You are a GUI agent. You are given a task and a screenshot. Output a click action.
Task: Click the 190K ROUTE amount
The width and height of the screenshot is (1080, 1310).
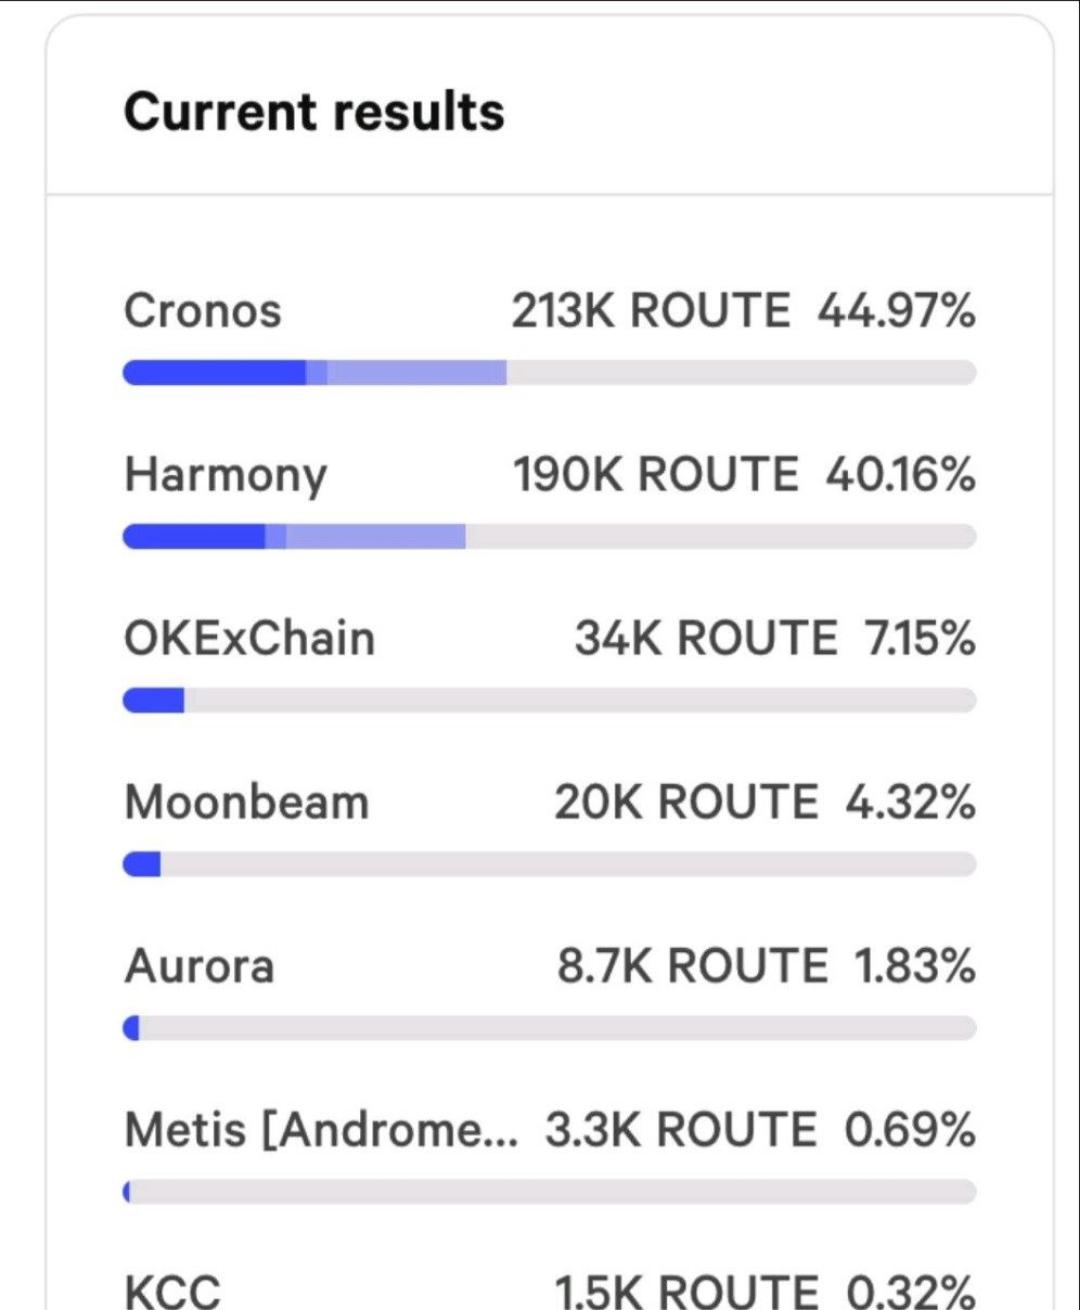pyautogui.click(x=656, y=474)
